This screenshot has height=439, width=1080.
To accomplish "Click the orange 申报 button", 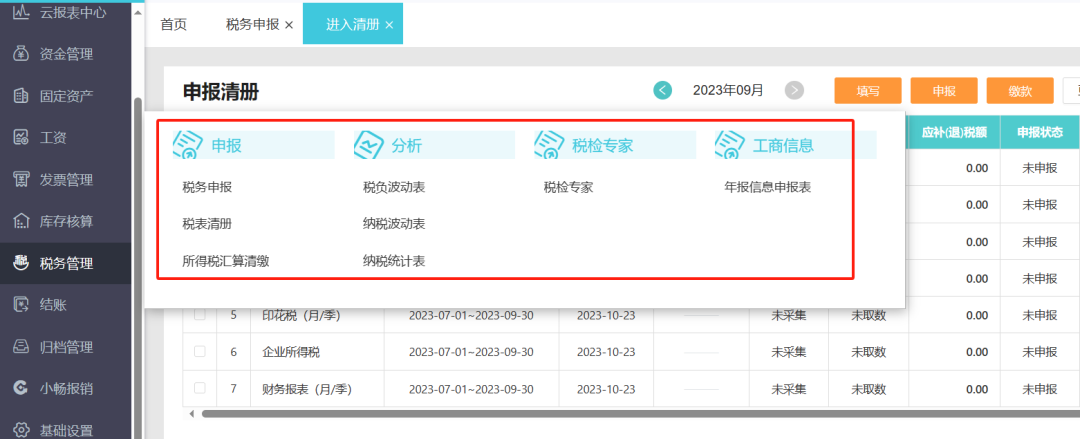I will tap(944, 90).
